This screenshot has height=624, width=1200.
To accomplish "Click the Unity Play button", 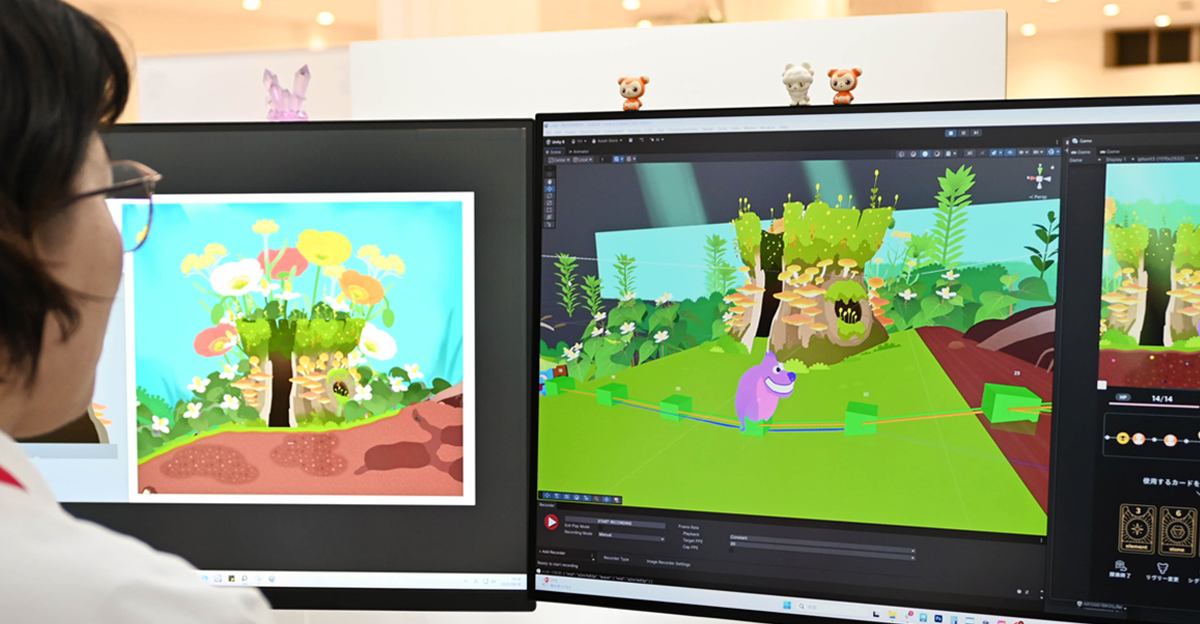I will [951, 133].
